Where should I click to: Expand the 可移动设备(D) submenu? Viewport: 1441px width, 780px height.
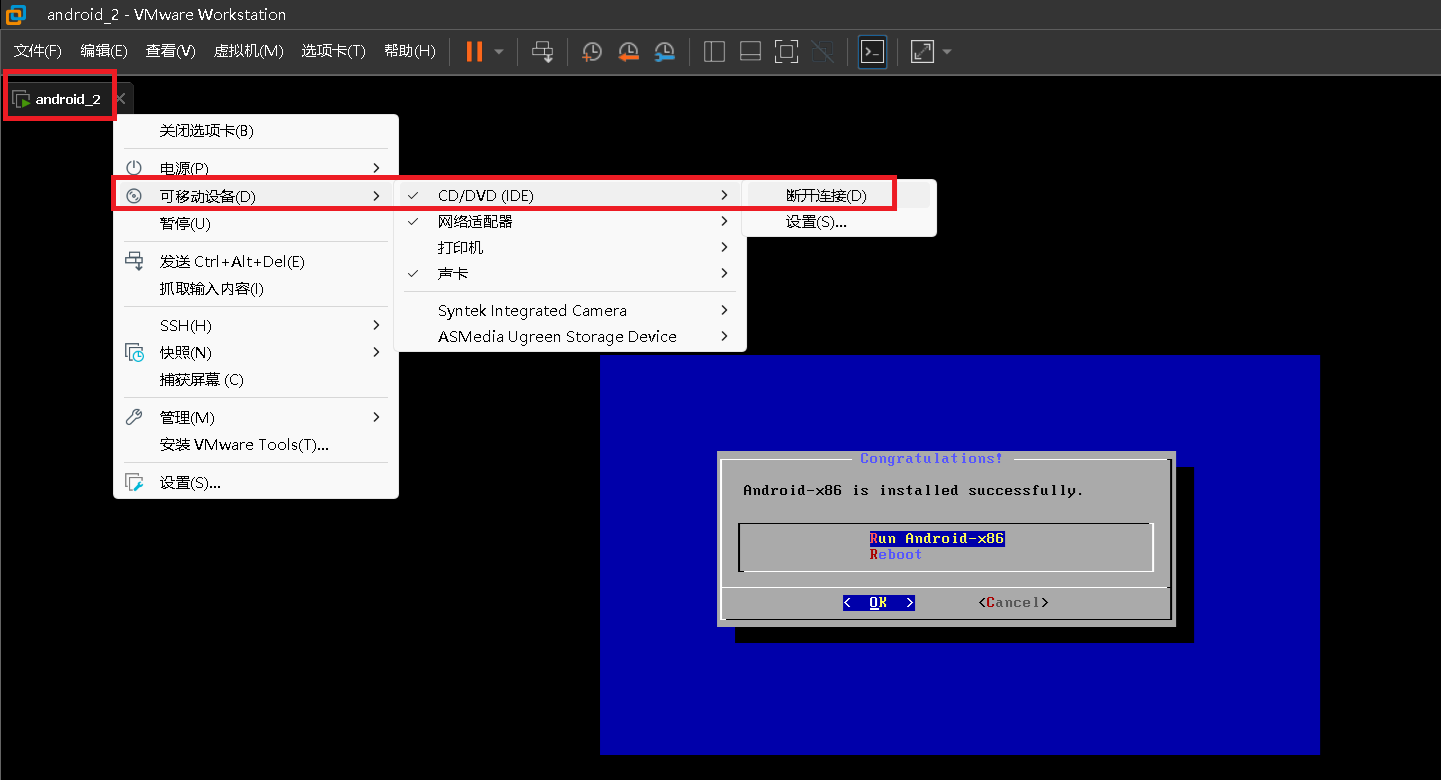(x=256, y=196)
